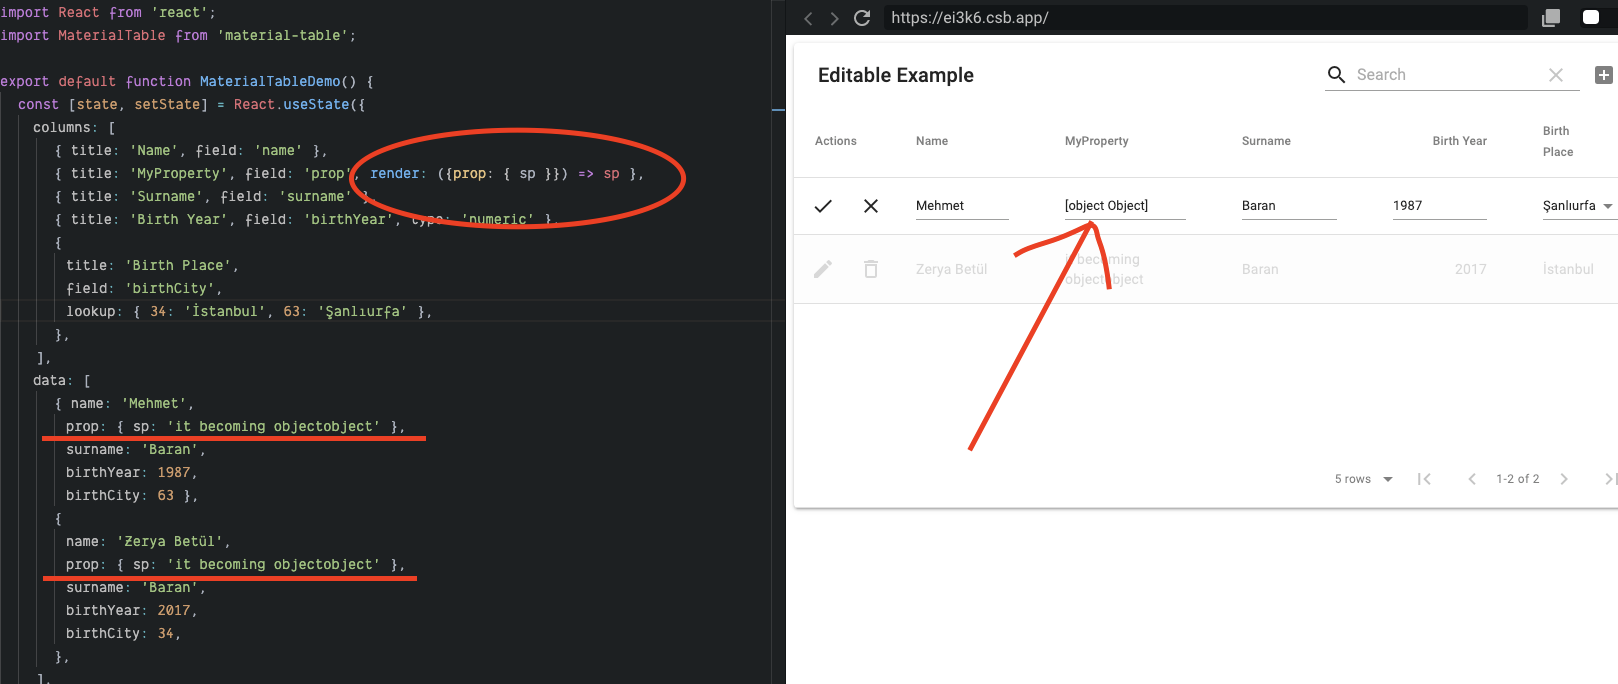
Task: Click the İstanbul birth place cell
Action: tap(1568, 269)
